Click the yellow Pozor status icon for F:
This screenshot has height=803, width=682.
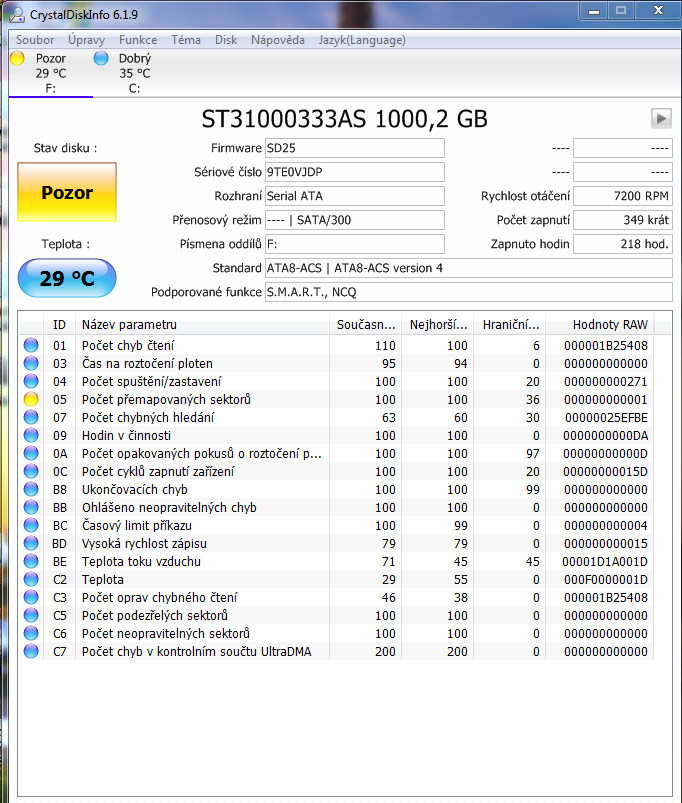[17, 58]
